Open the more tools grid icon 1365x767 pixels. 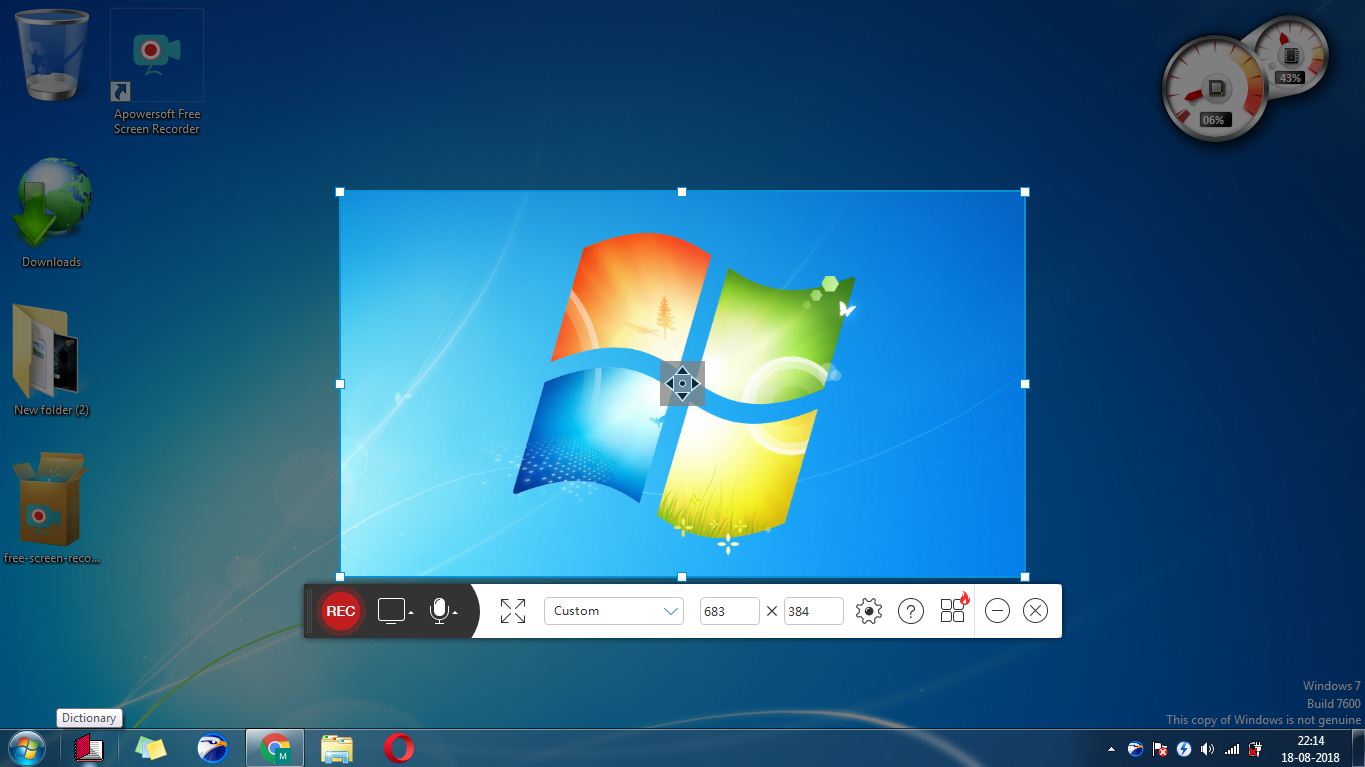pos(951,610)
